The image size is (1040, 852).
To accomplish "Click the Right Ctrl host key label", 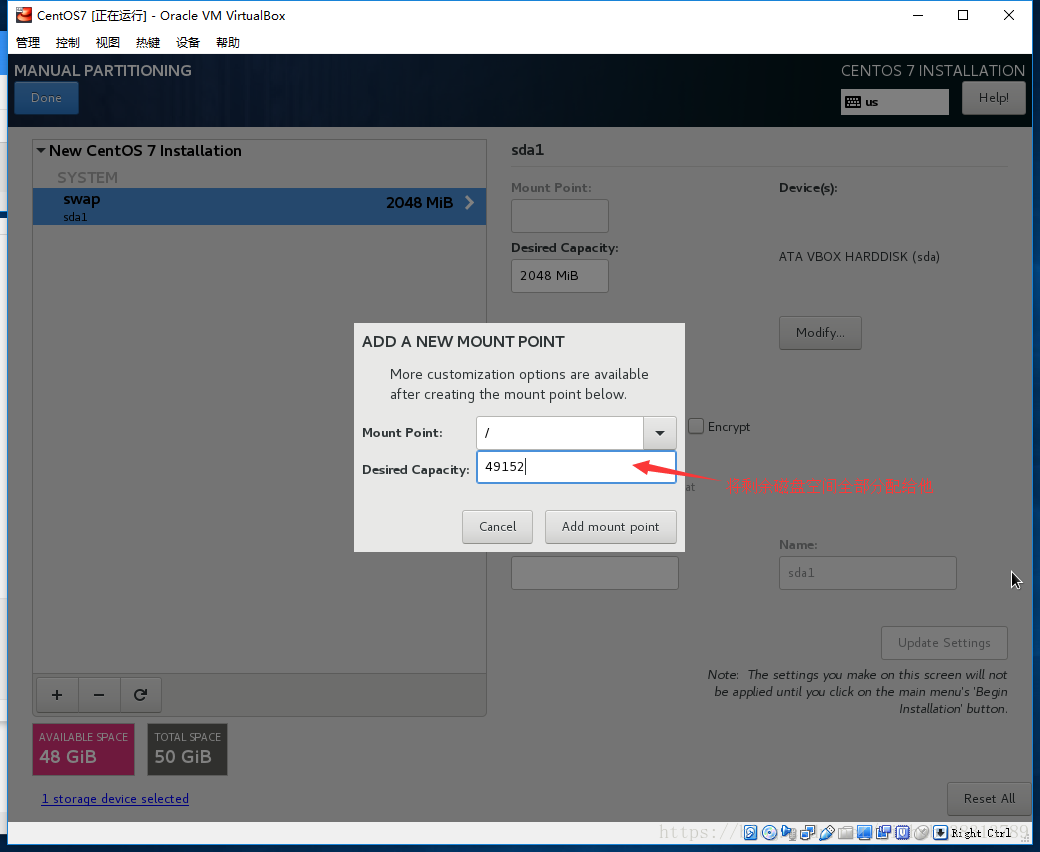I will tap(981, 833).
